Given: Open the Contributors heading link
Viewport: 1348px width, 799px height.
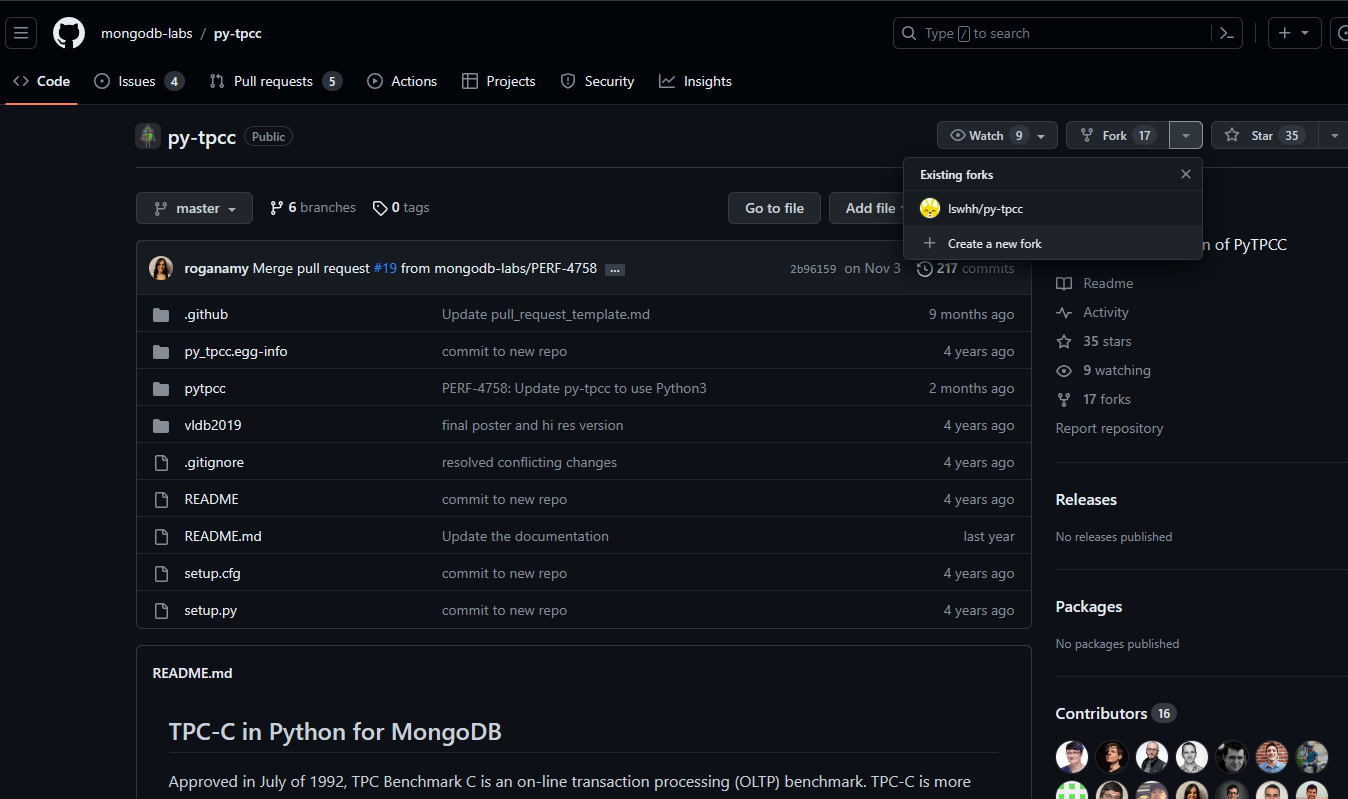Looking at the screenshot, I should point(1116,713).
